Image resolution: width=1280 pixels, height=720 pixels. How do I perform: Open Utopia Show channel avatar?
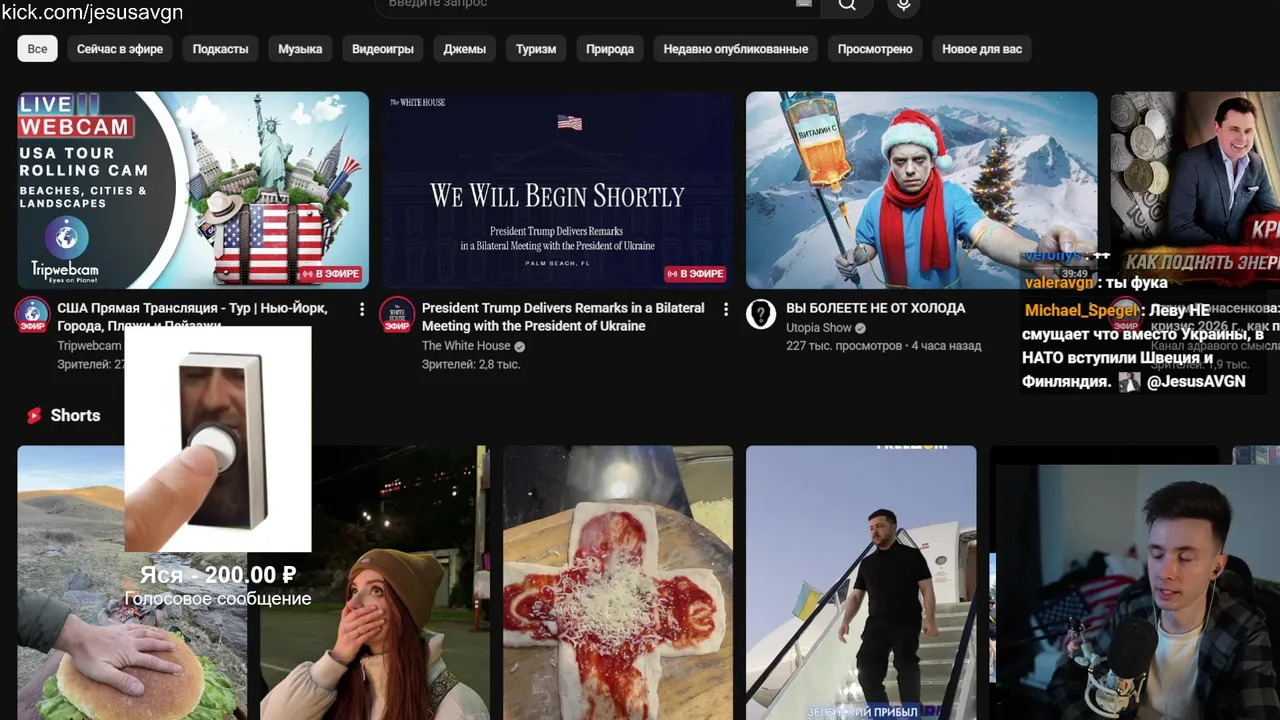pos(761,315)
